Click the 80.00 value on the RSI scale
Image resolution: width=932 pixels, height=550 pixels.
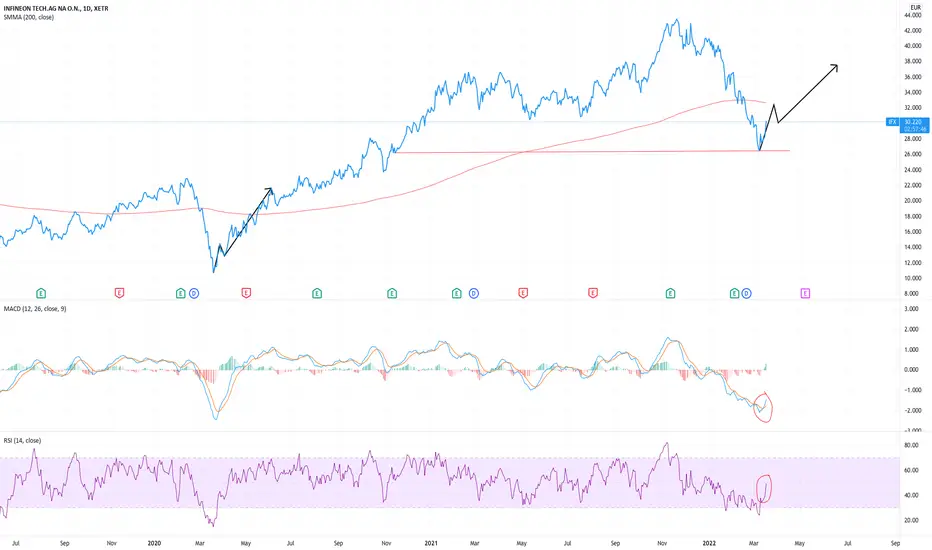pos(911,445)
